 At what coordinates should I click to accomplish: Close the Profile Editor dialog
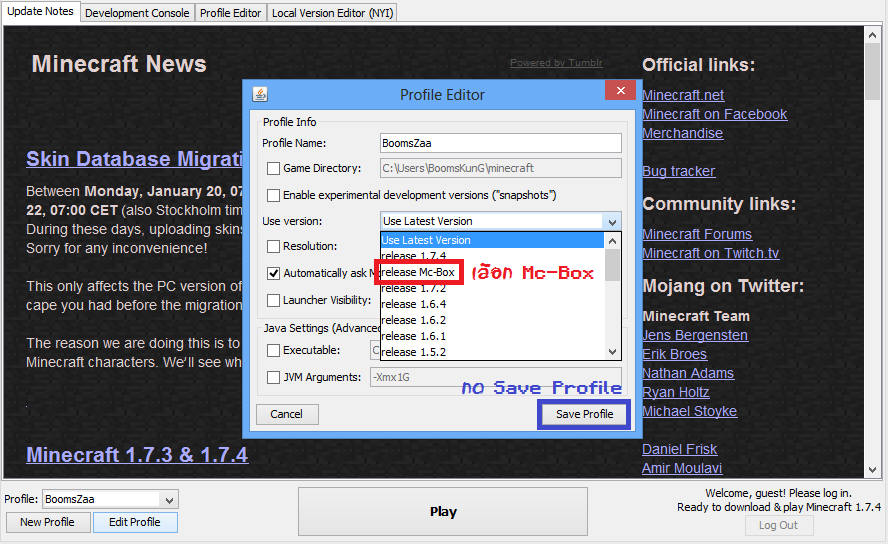pos(621,91)
